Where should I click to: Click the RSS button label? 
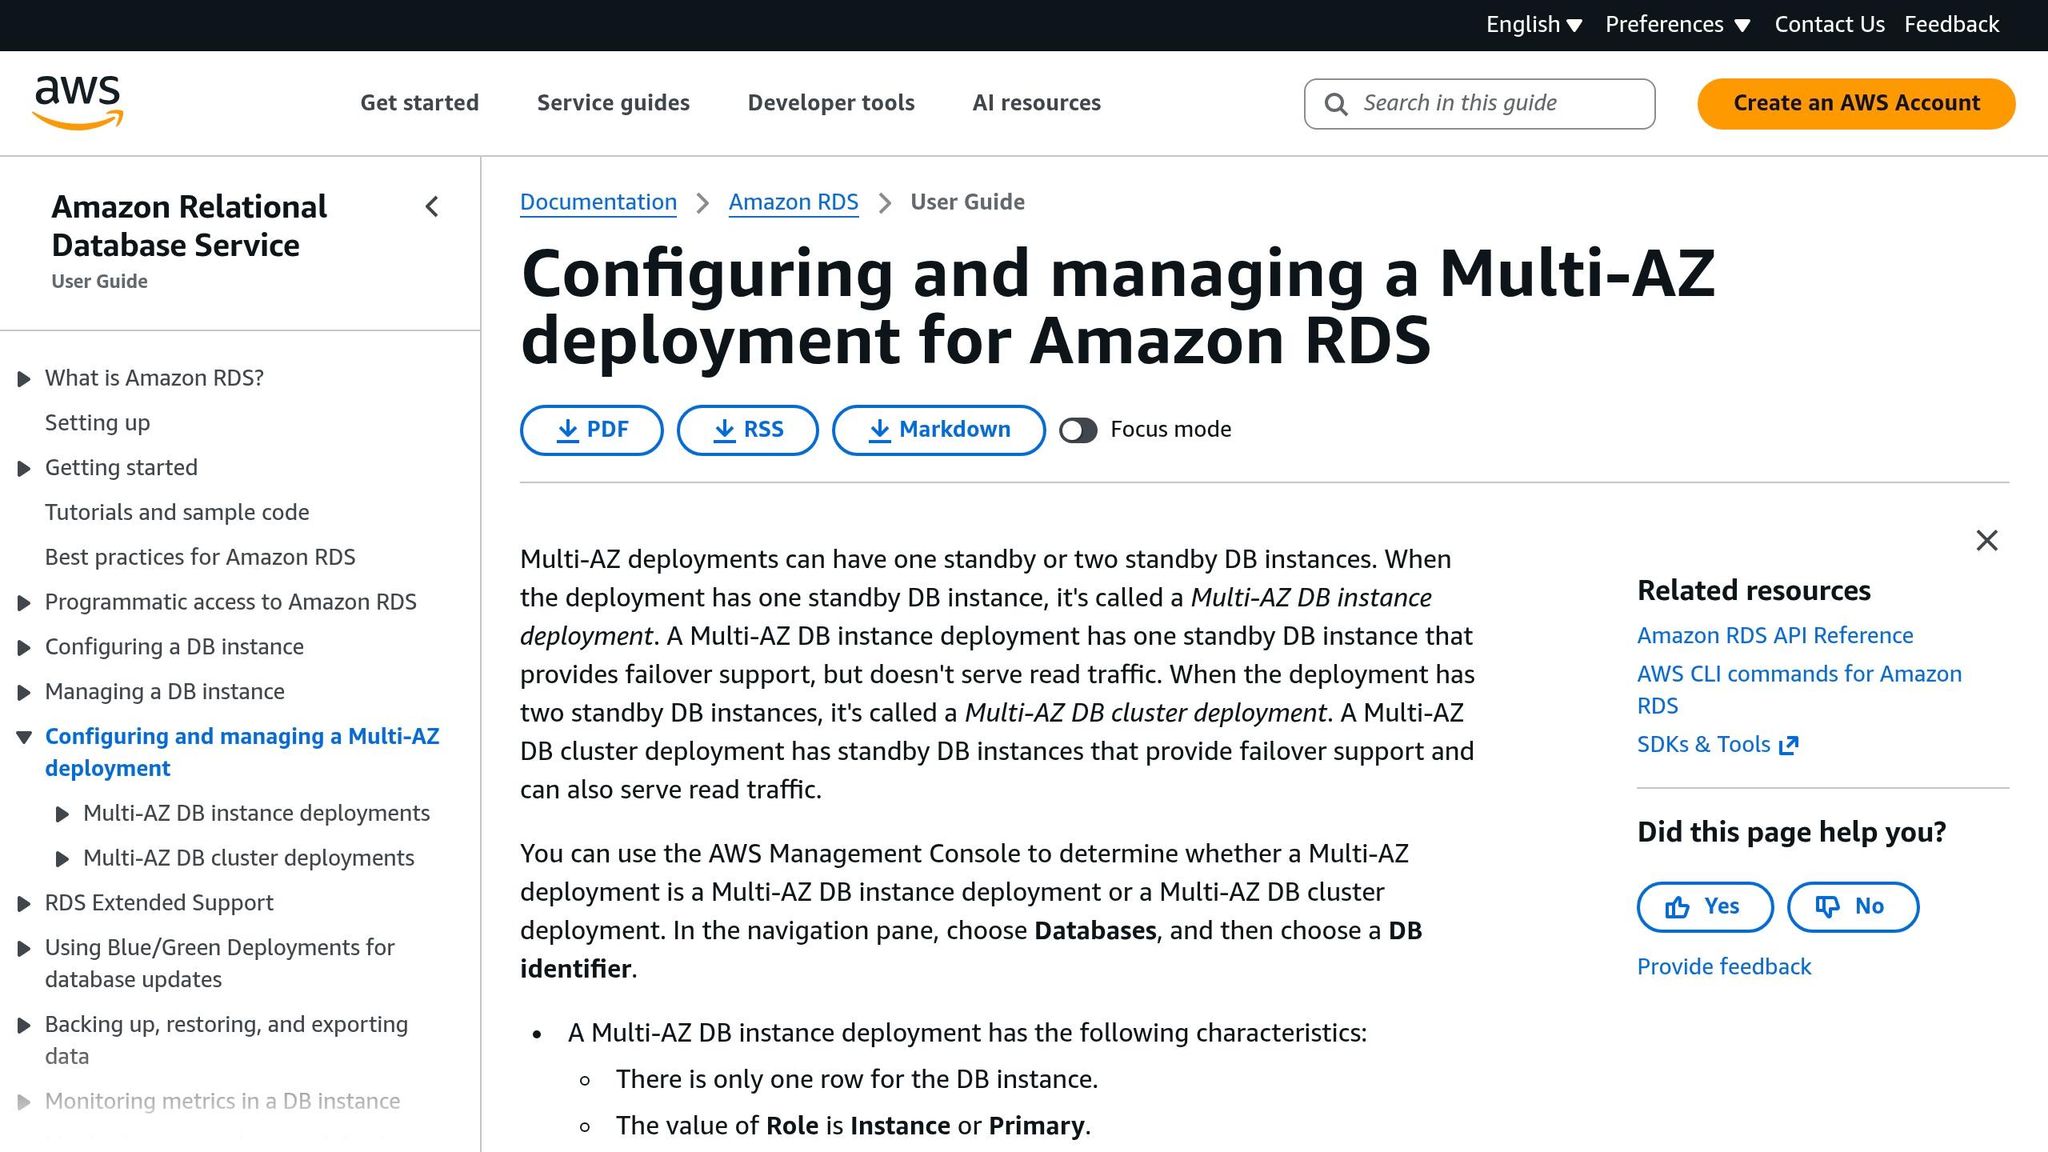tap(763, 430)
